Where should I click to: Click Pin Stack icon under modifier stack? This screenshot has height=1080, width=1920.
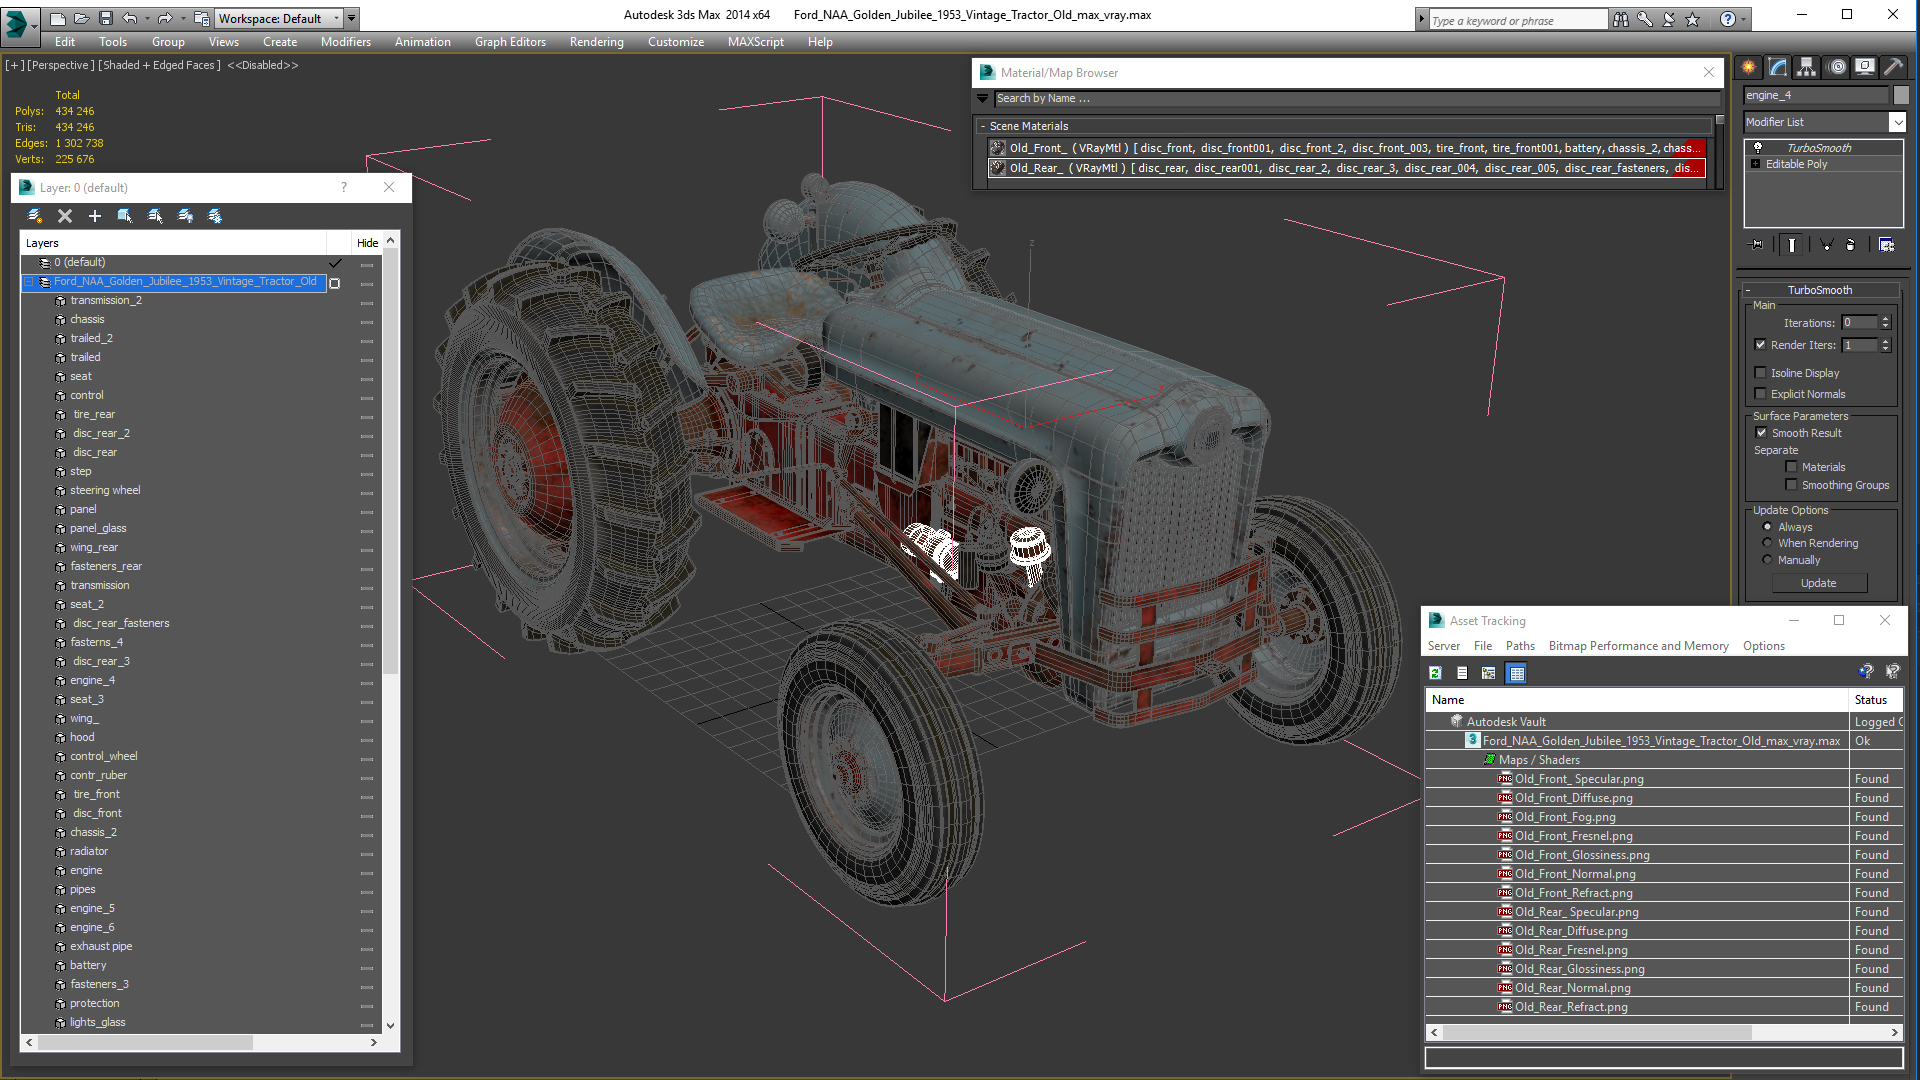click(x=1757, y=245)
